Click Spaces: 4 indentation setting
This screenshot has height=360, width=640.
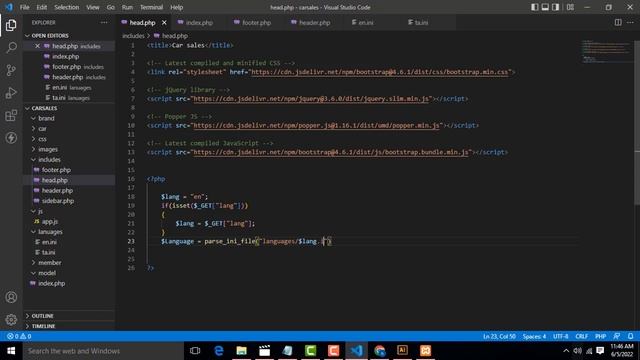(534, 336)
